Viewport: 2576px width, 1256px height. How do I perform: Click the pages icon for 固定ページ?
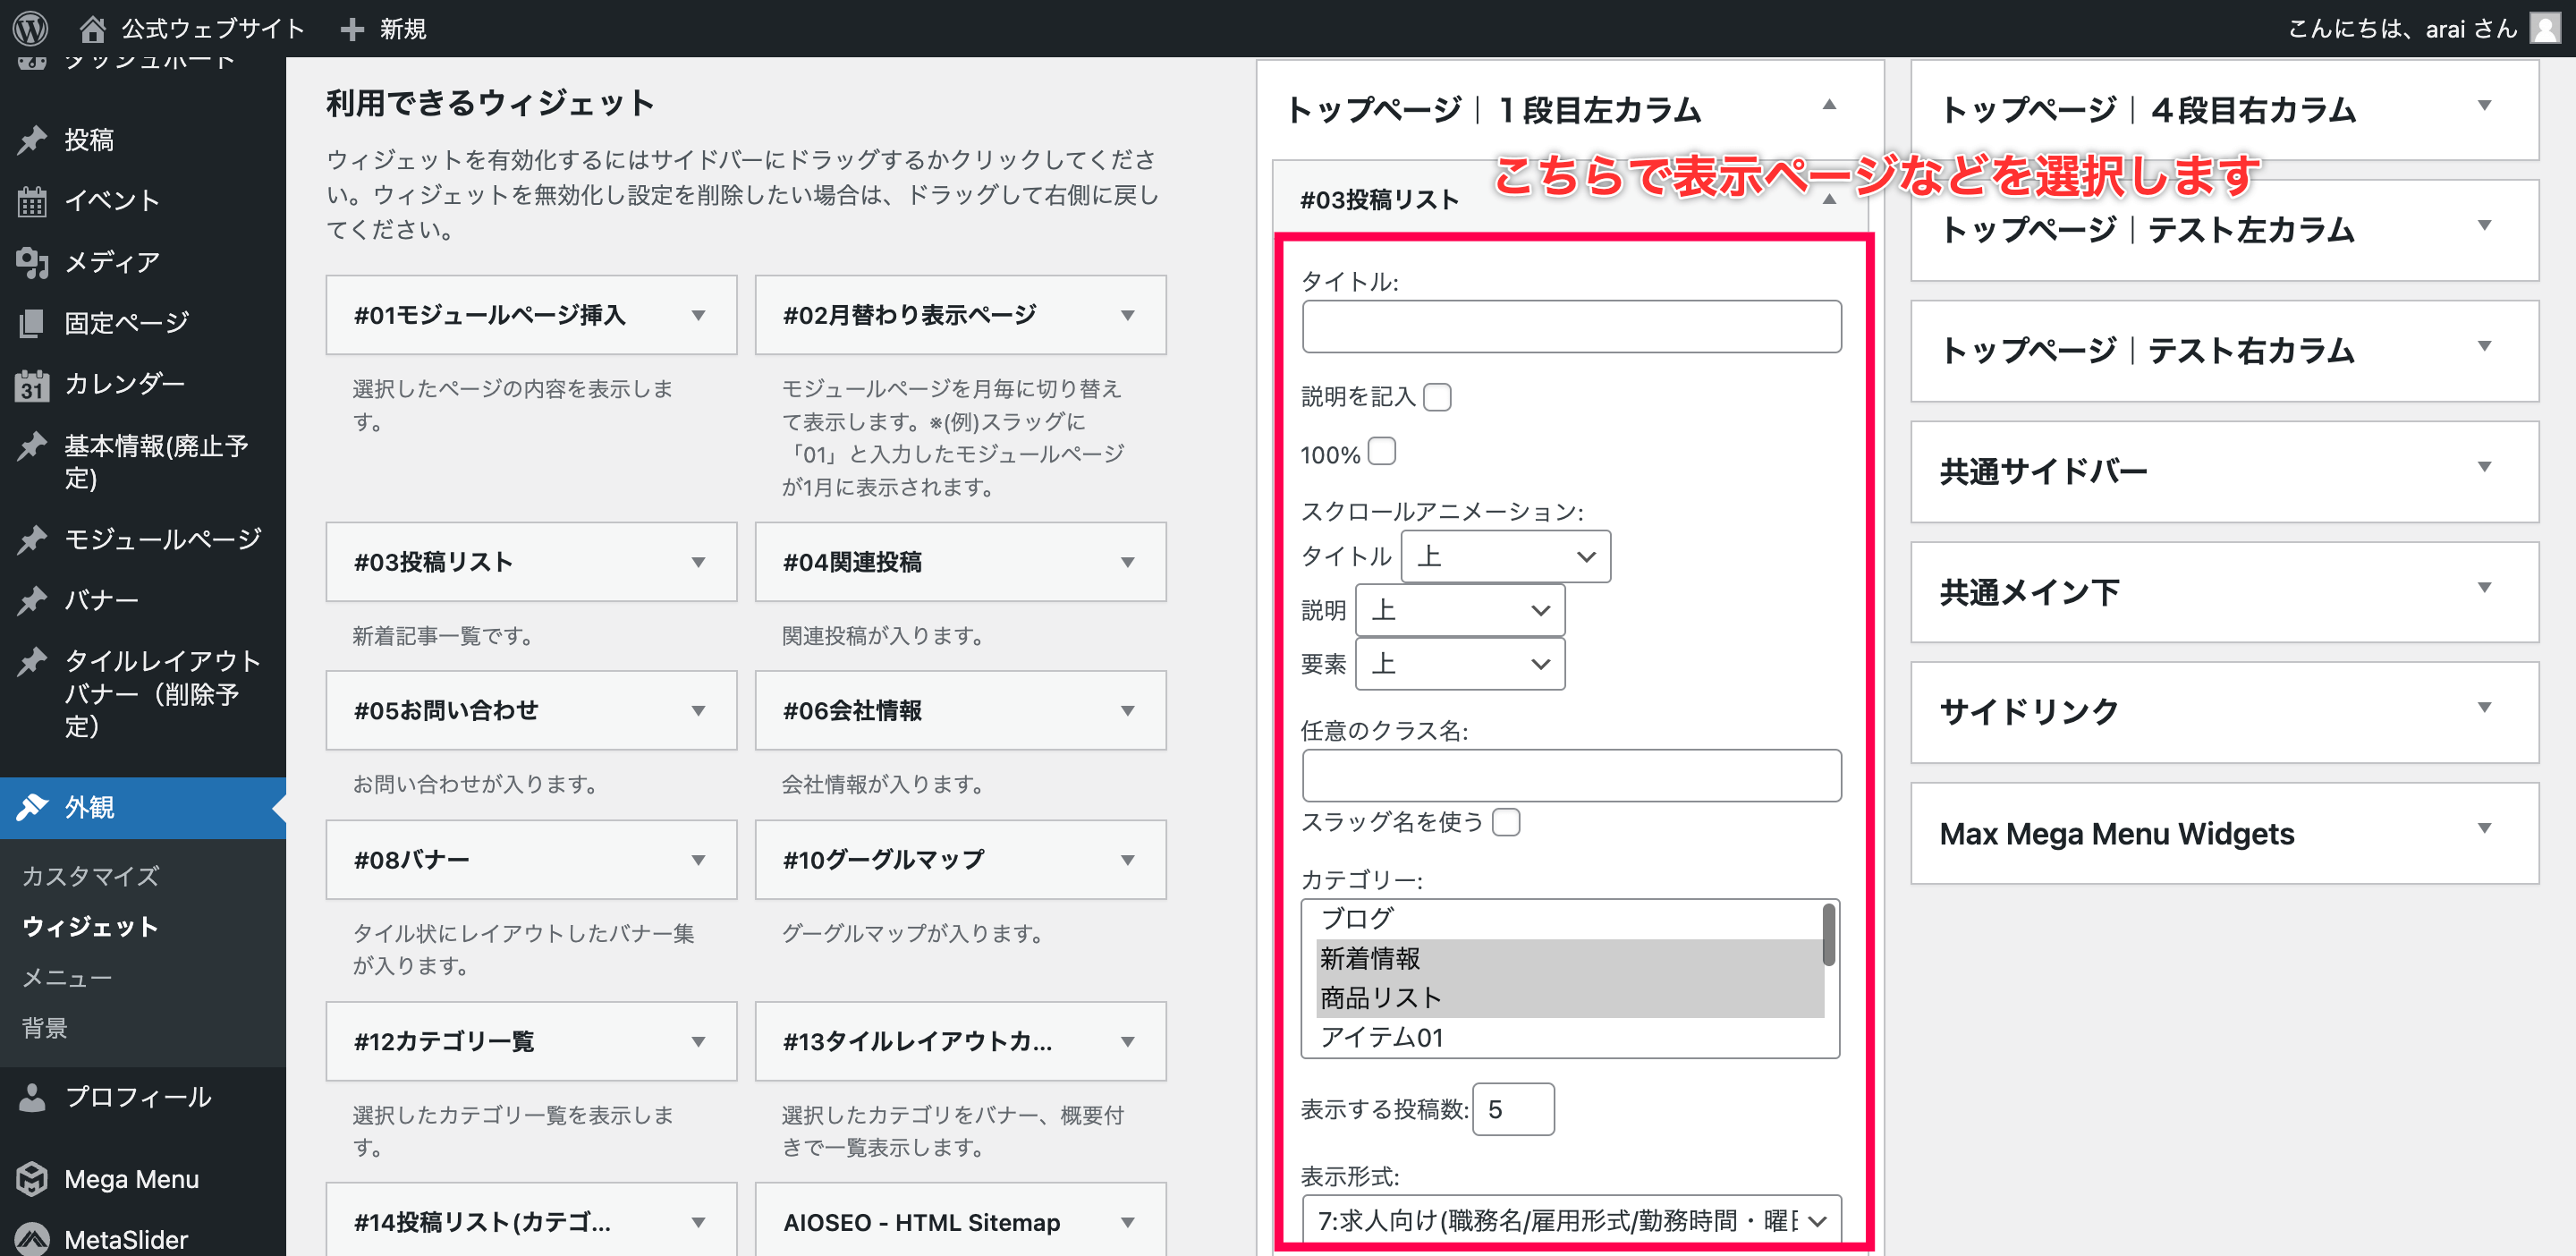[x=32, y=323]
